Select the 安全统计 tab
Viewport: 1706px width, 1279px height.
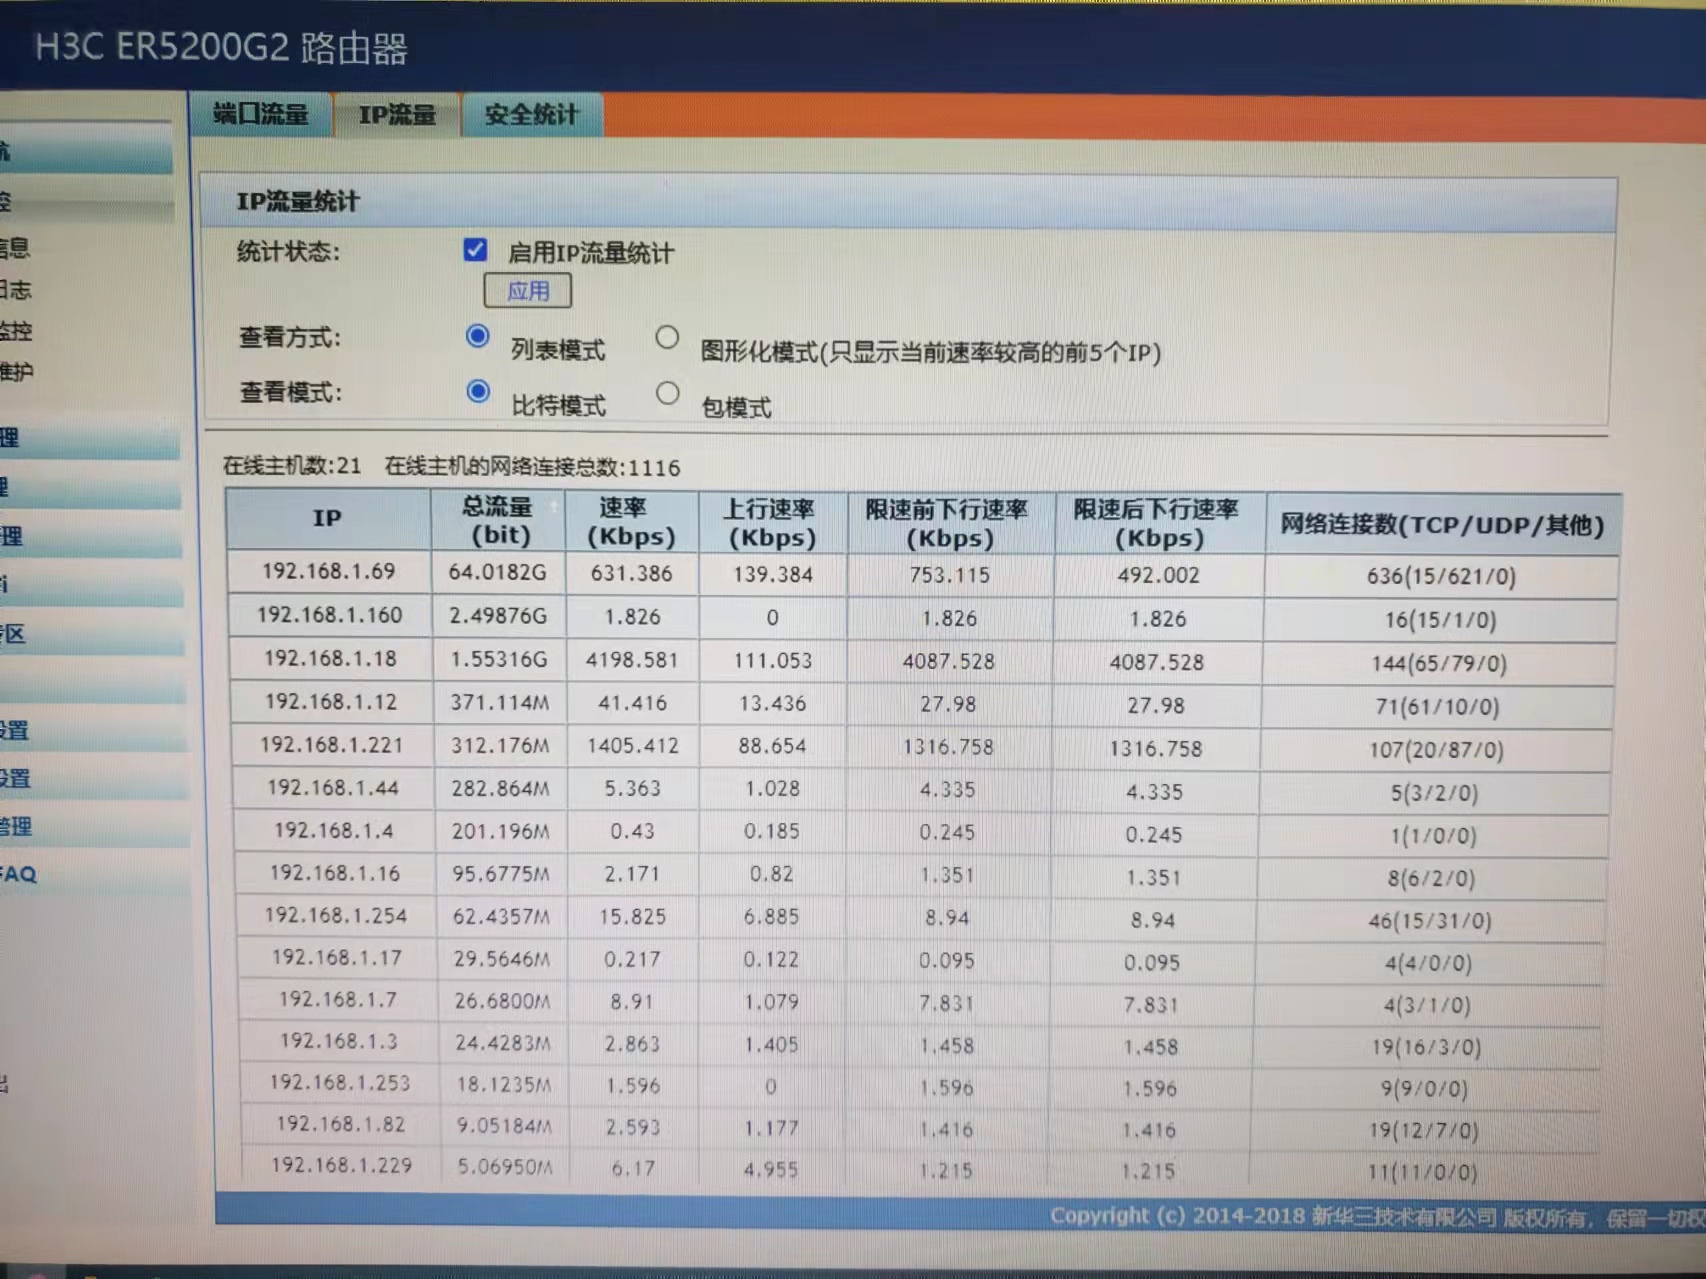[532, 115]
